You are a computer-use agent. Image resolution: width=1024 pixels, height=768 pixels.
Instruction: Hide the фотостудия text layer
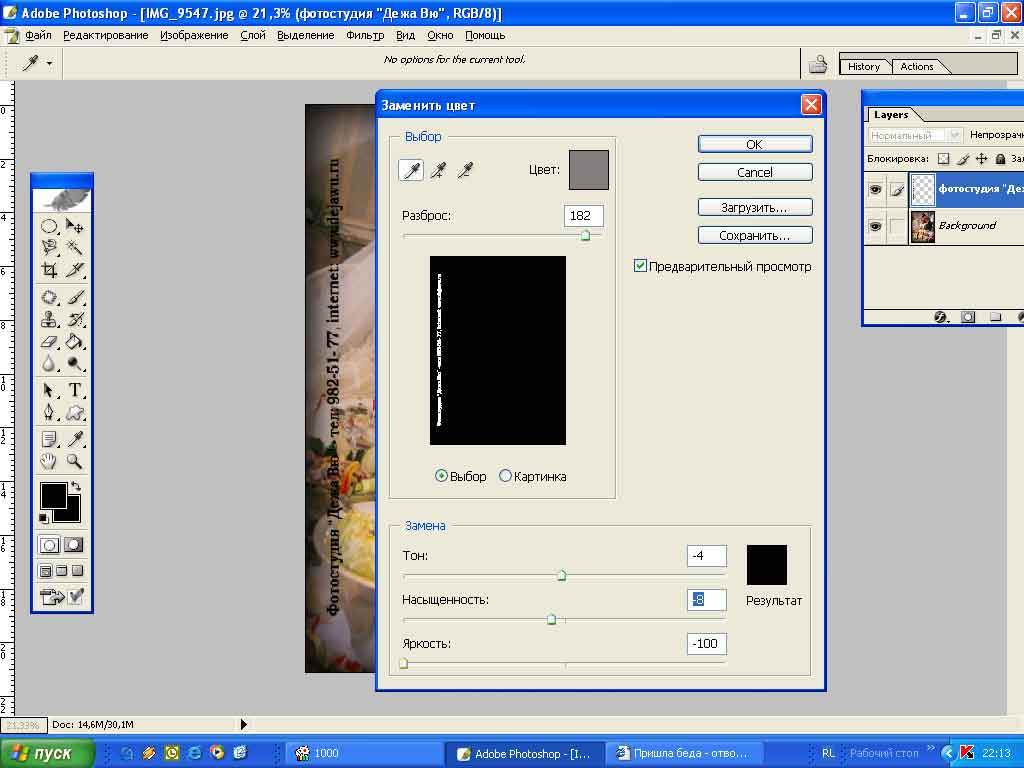[875, 189]
